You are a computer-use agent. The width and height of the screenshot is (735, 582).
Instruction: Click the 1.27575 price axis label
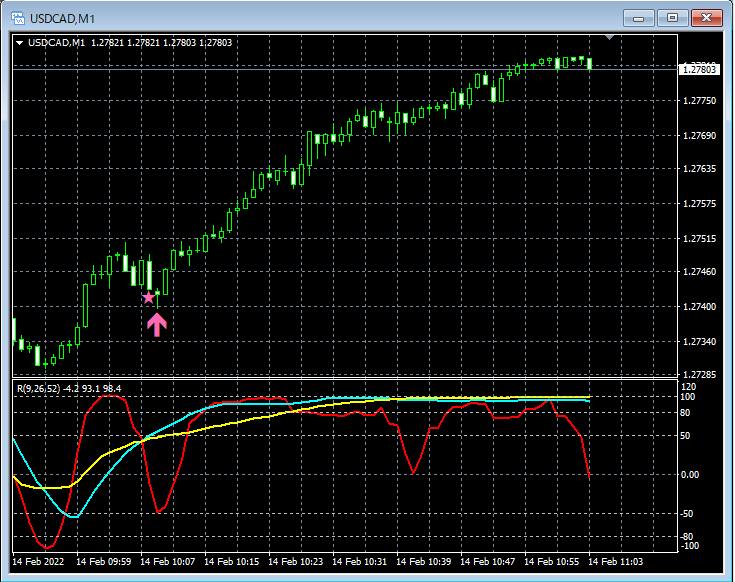pos(699,204)
